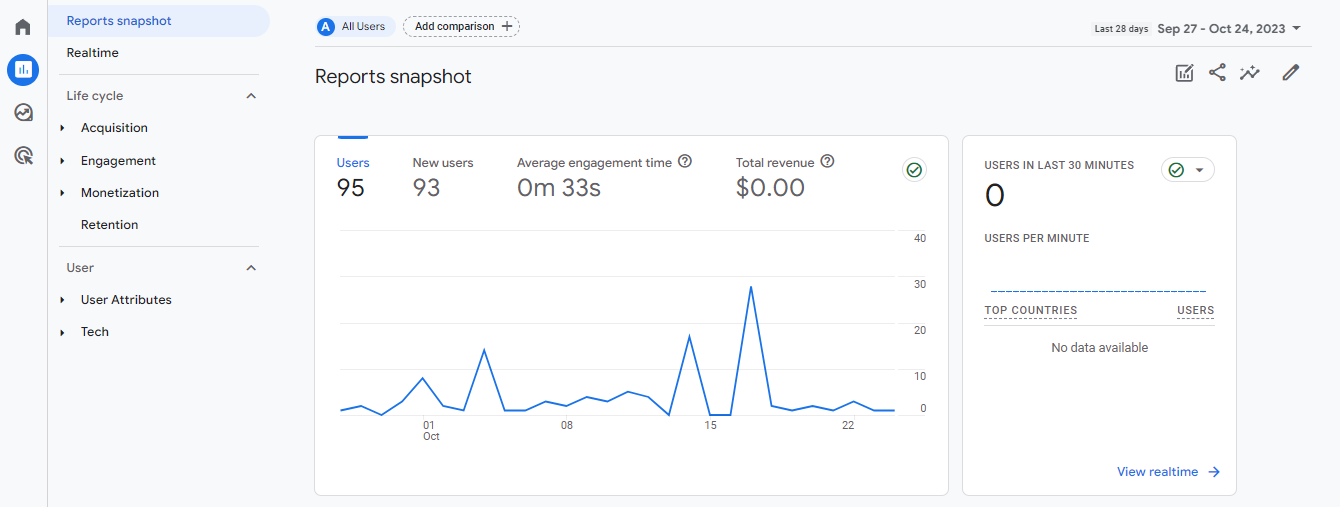
Task: Open the Advertising cursor-target icon
Action: click(23, 155)
